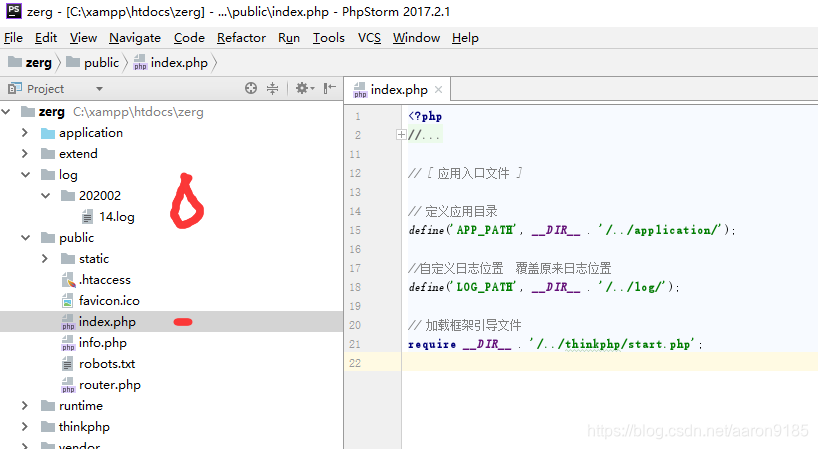Screen dimensions: 818x449
Task: Expand the application folder
Action: tap(25, 132)
